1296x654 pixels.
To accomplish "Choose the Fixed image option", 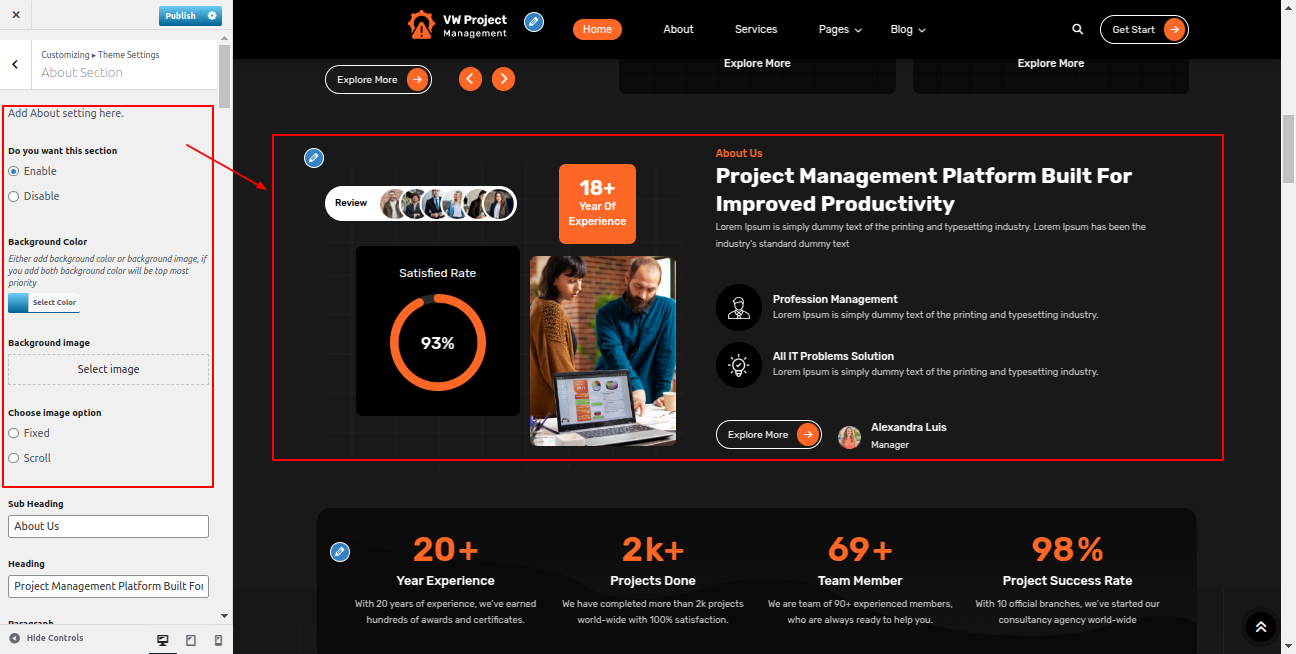I will point(14,433).
